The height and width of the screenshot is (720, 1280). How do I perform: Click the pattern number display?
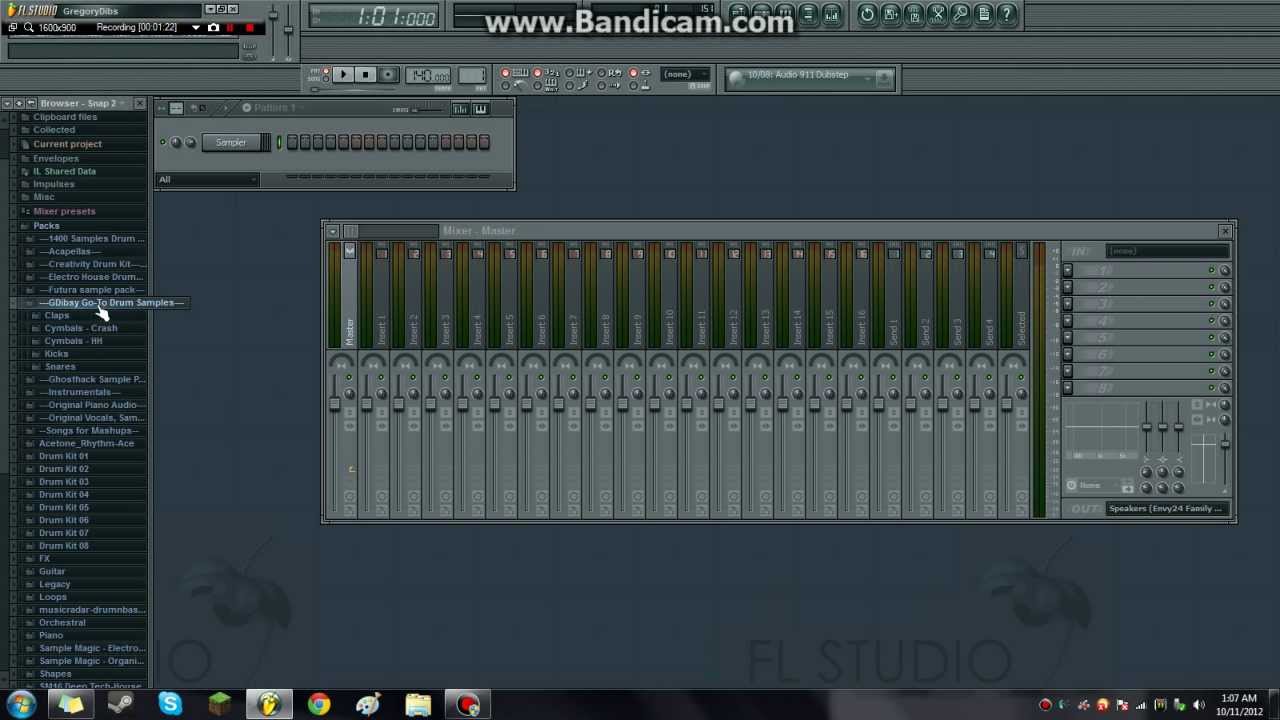(x=471, y=75)
